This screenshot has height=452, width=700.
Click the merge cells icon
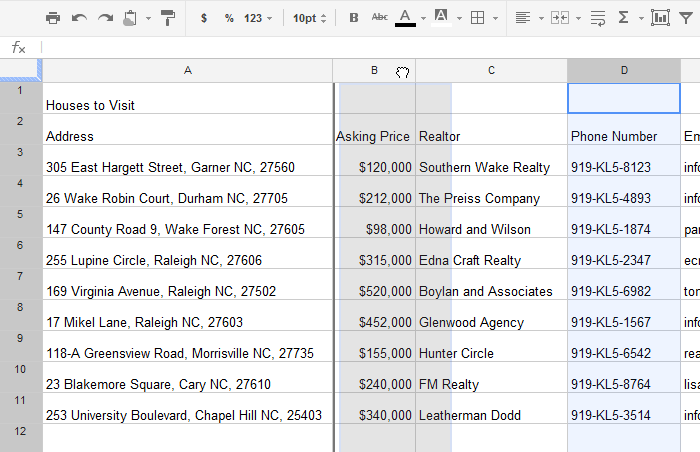(x=560, y=18)
